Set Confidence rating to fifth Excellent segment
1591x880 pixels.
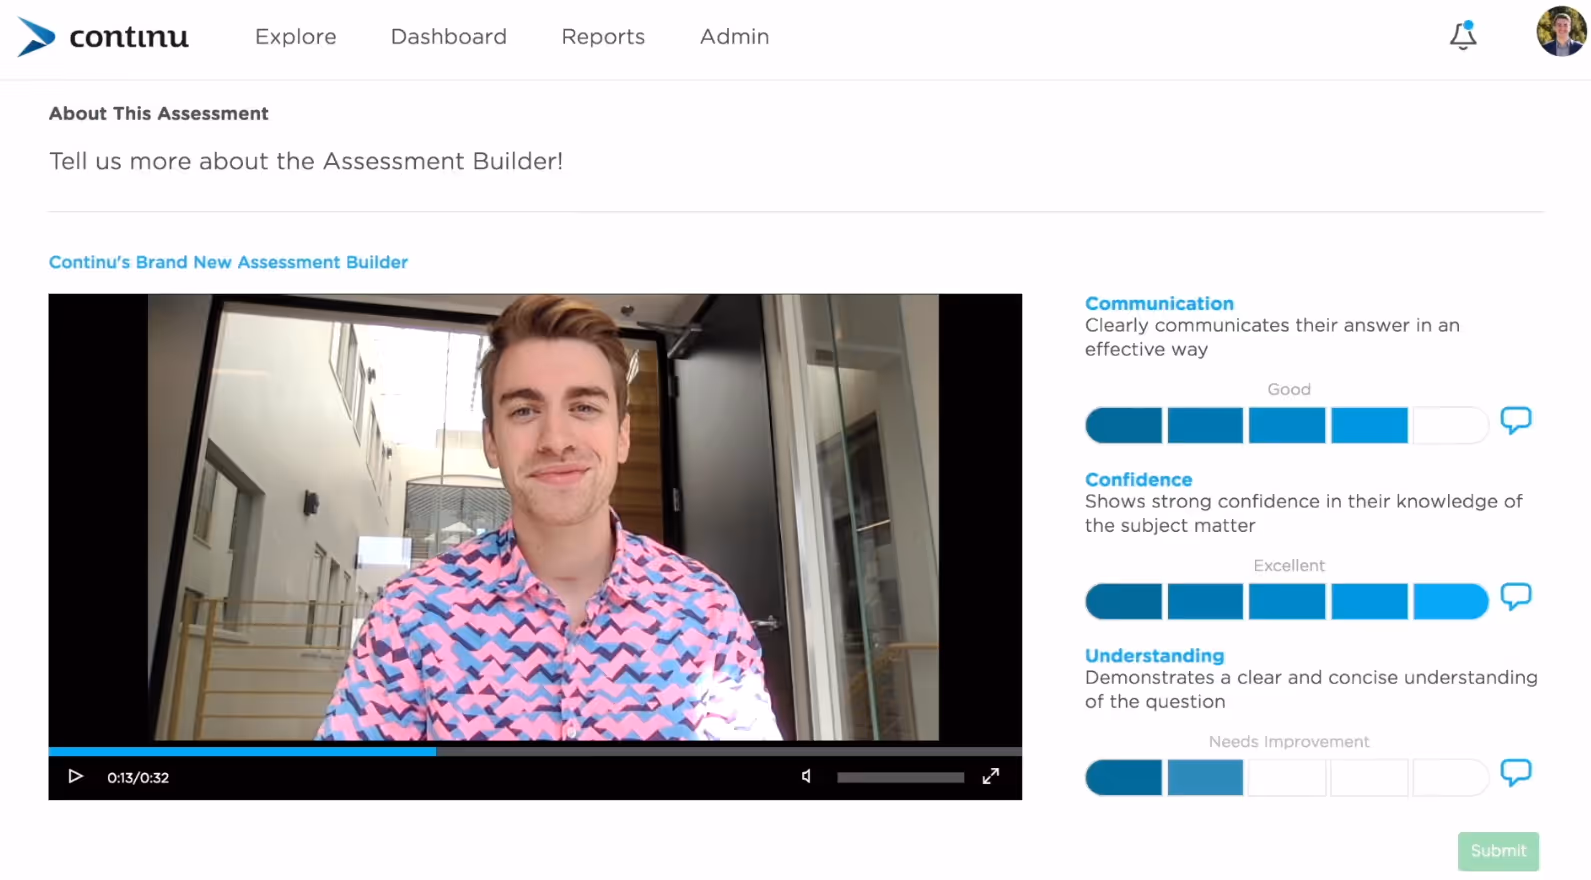[1450, 601]
